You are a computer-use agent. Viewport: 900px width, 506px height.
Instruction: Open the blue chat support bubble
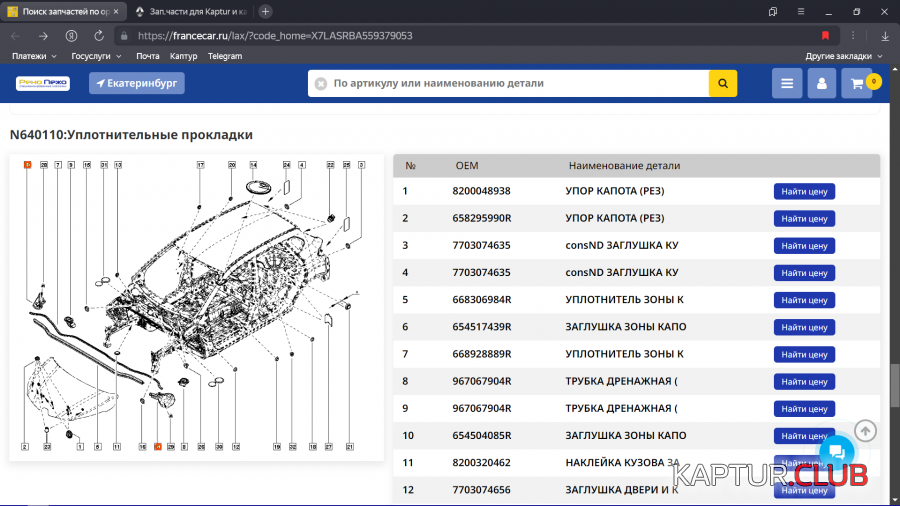(x=836, y=452)
